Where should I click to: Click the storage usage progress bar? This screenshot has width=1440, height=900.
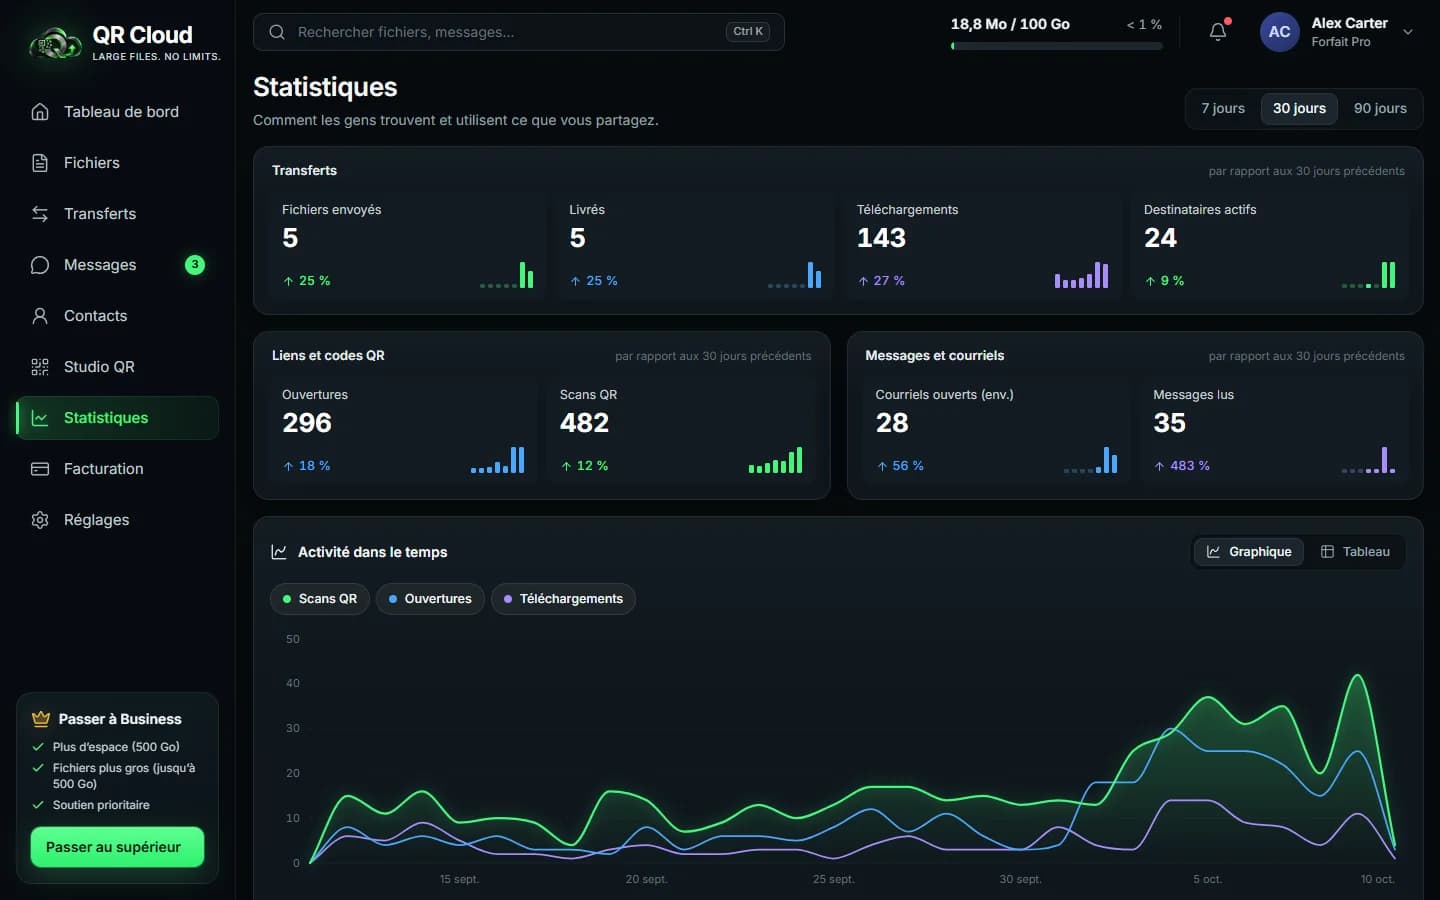coord(1056,46)
